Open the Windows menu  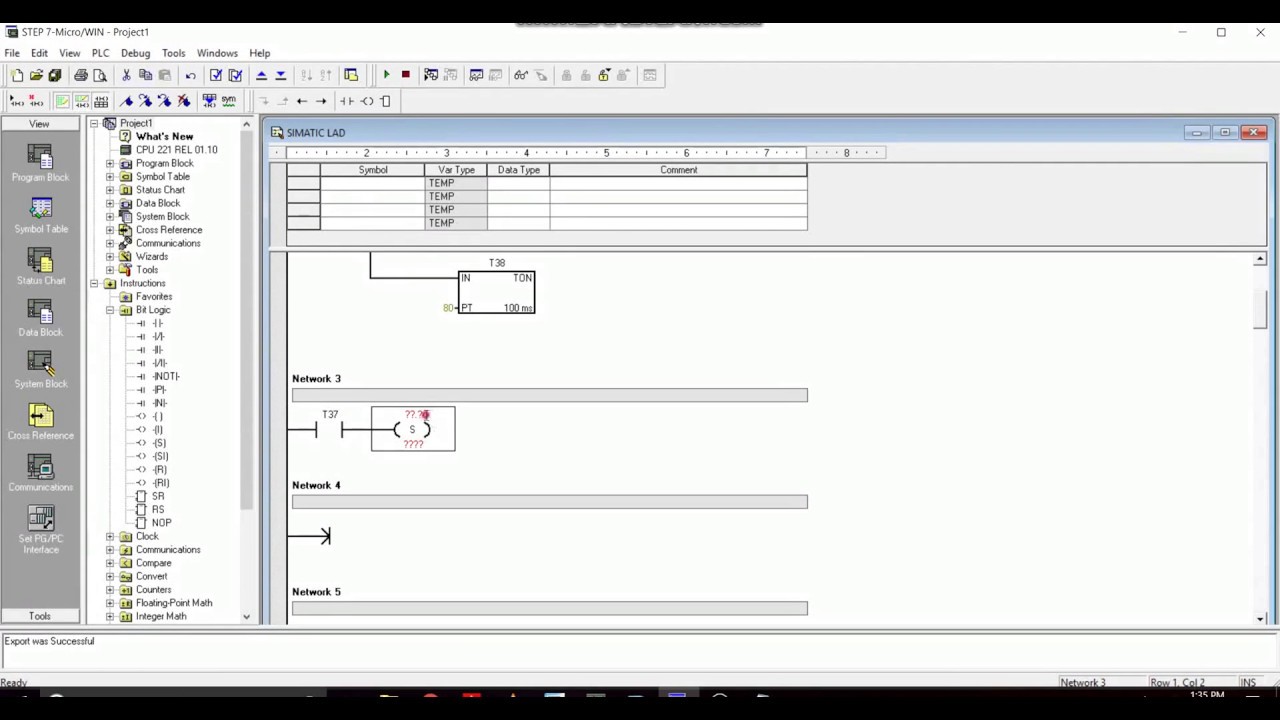pos(217,53)
